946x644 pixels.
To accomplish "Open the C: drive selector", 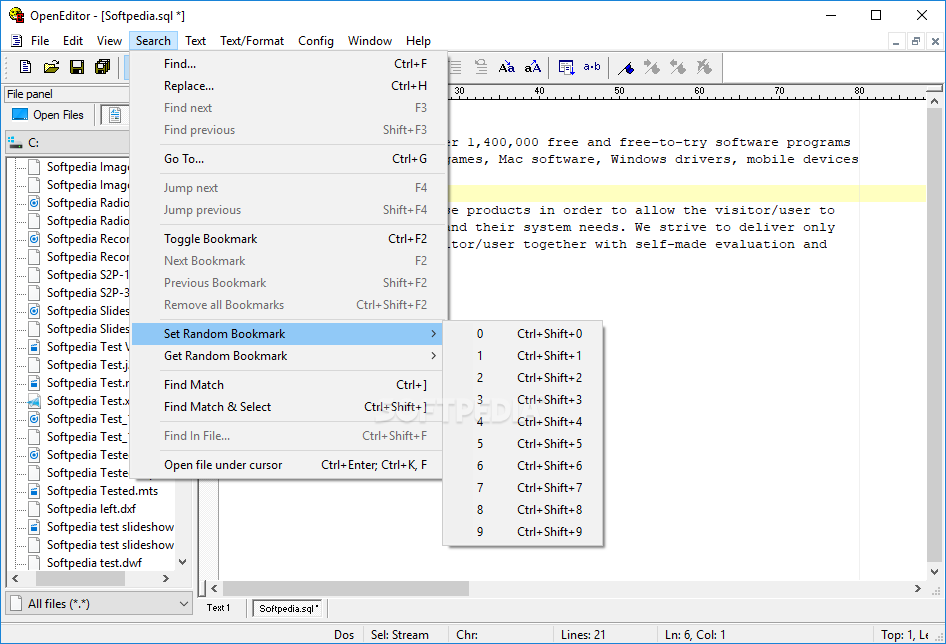I will pos(68,142).
